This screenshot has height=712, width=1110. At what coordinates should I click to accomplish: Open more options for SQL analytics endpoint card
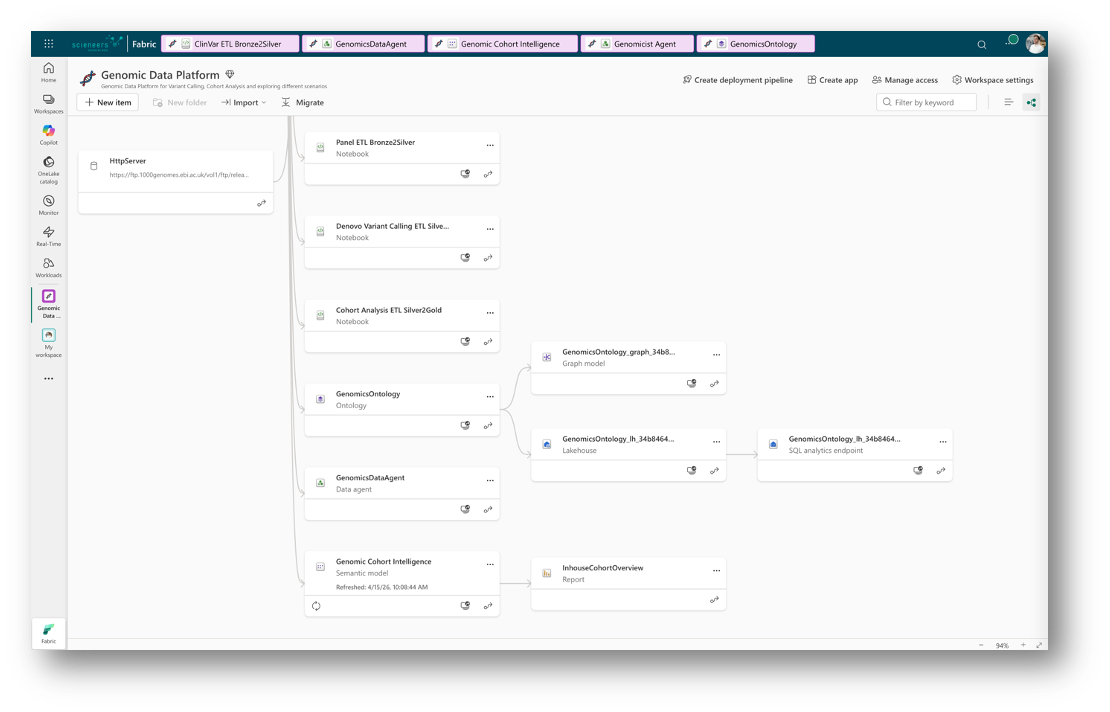point(943,442)
